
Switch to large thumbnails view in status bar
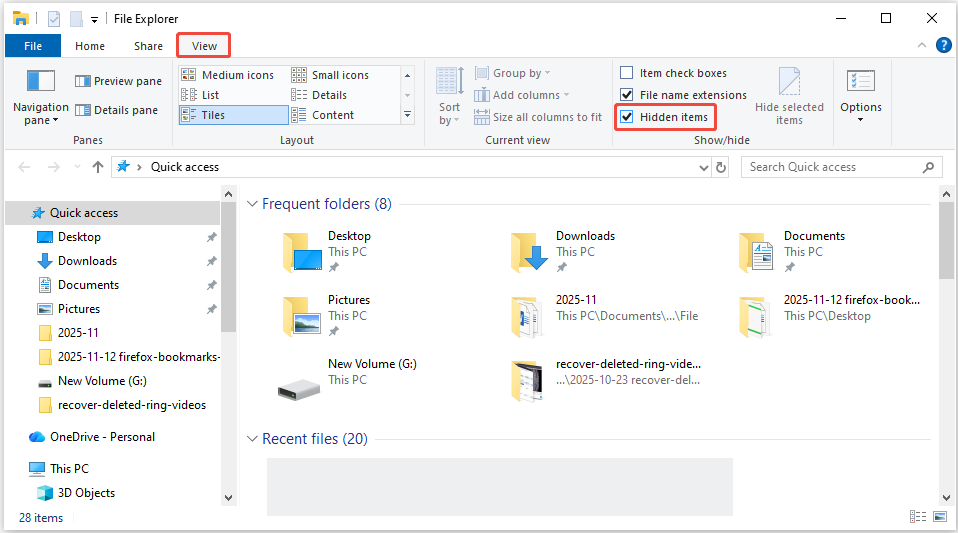940,517
